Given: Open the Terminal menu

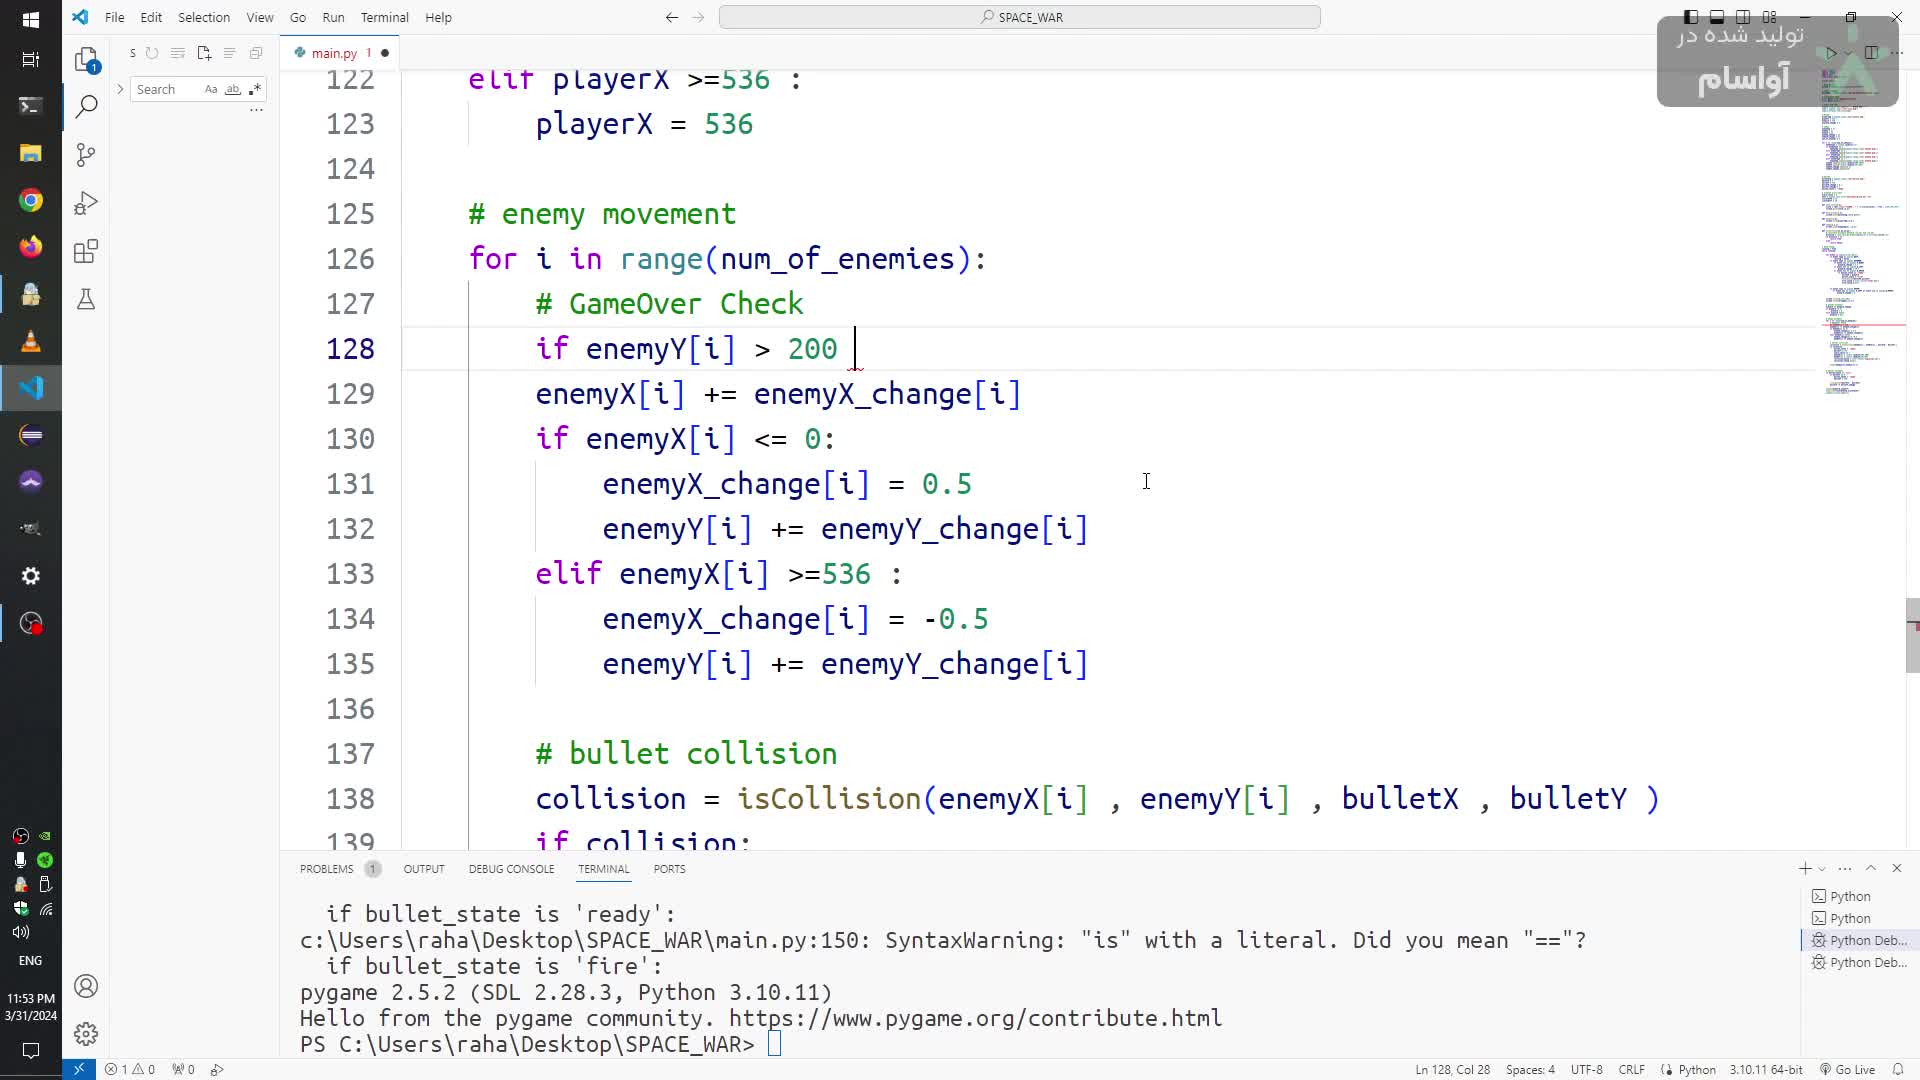Looking at the screenshot, I should click(384, 17).
